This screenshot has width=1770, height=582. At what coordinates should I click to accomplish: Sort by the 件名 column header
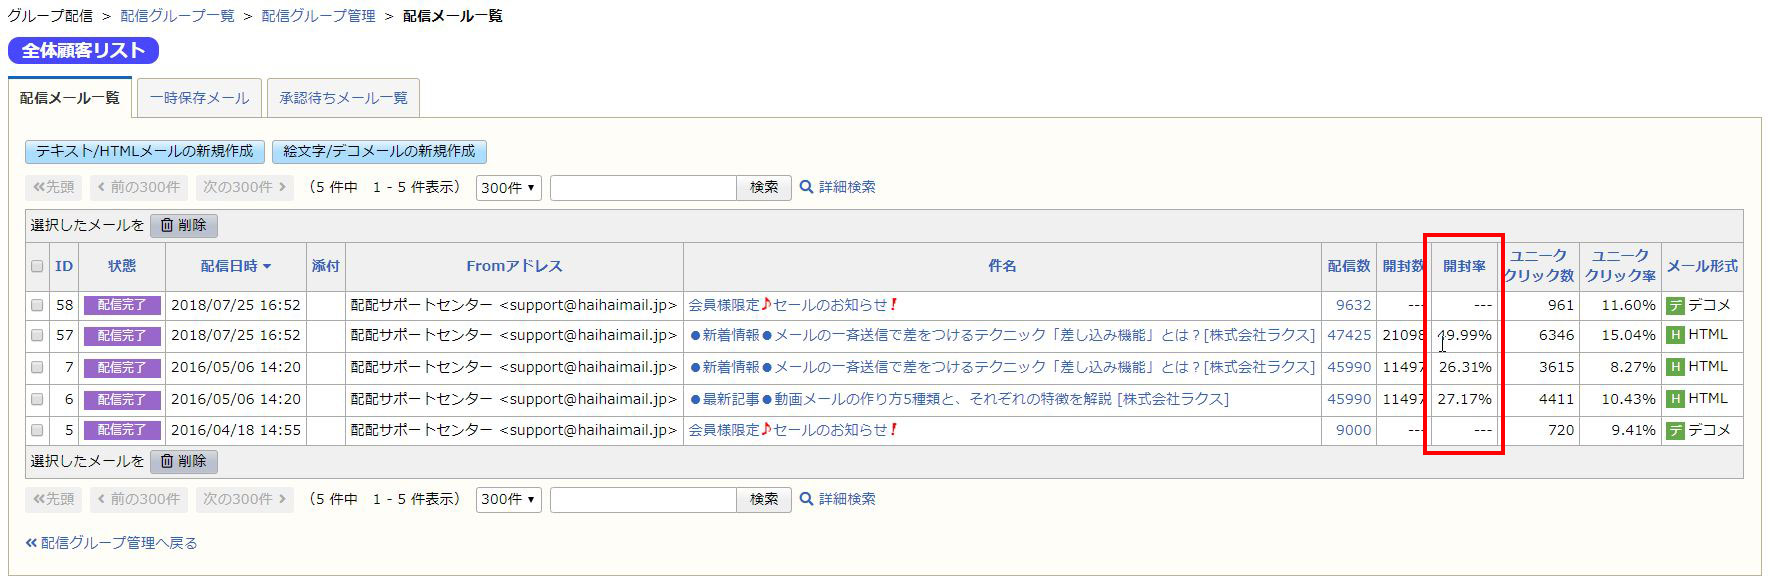coord(1002,266)
